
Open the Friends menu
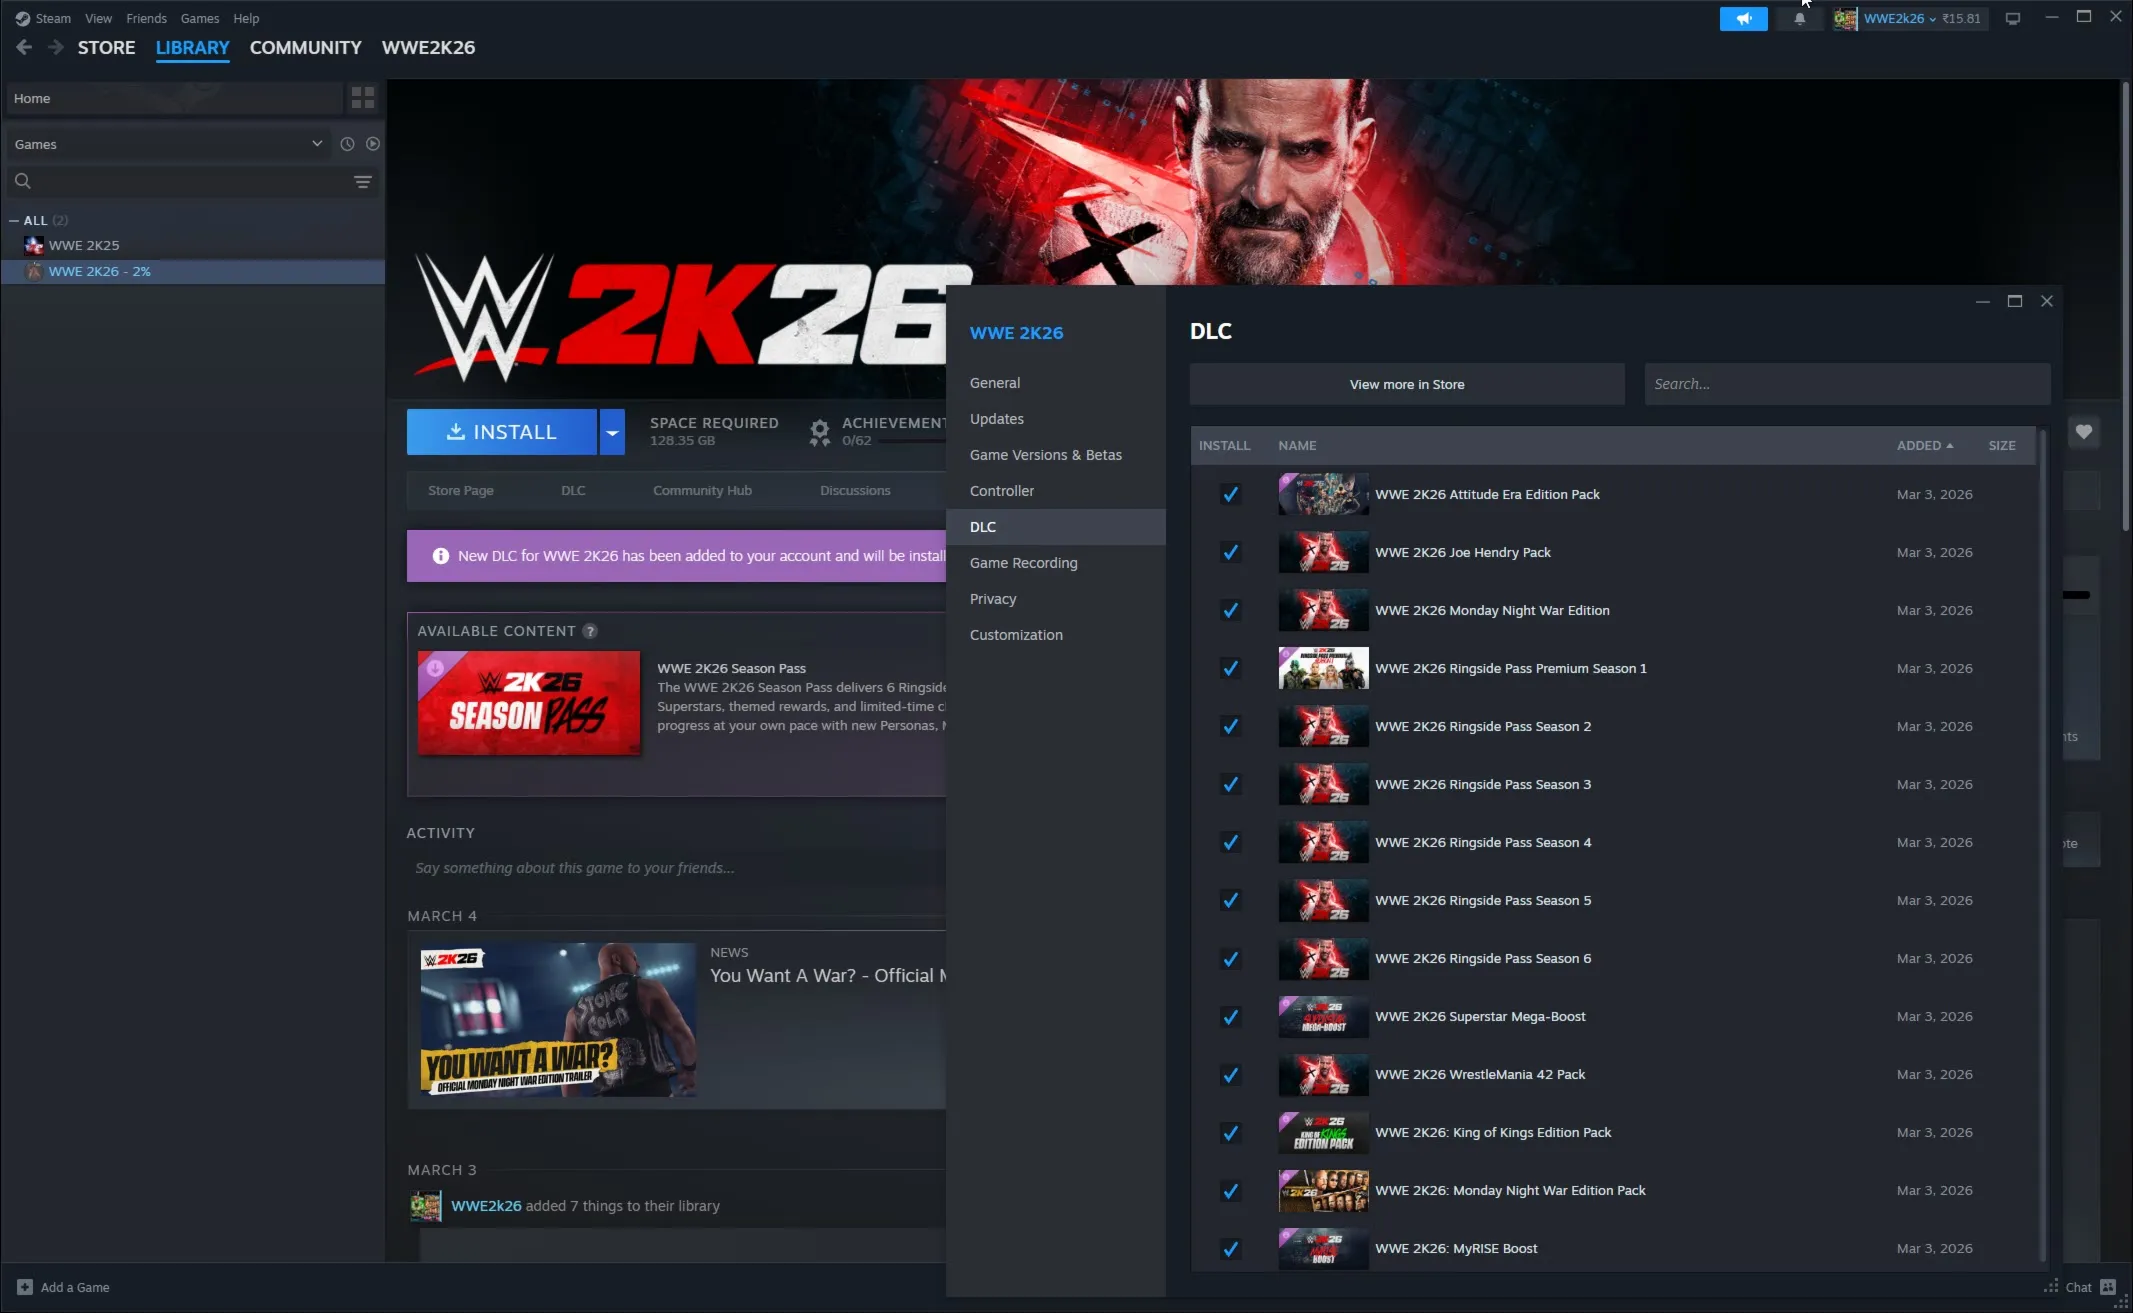(x=146, y=18)
